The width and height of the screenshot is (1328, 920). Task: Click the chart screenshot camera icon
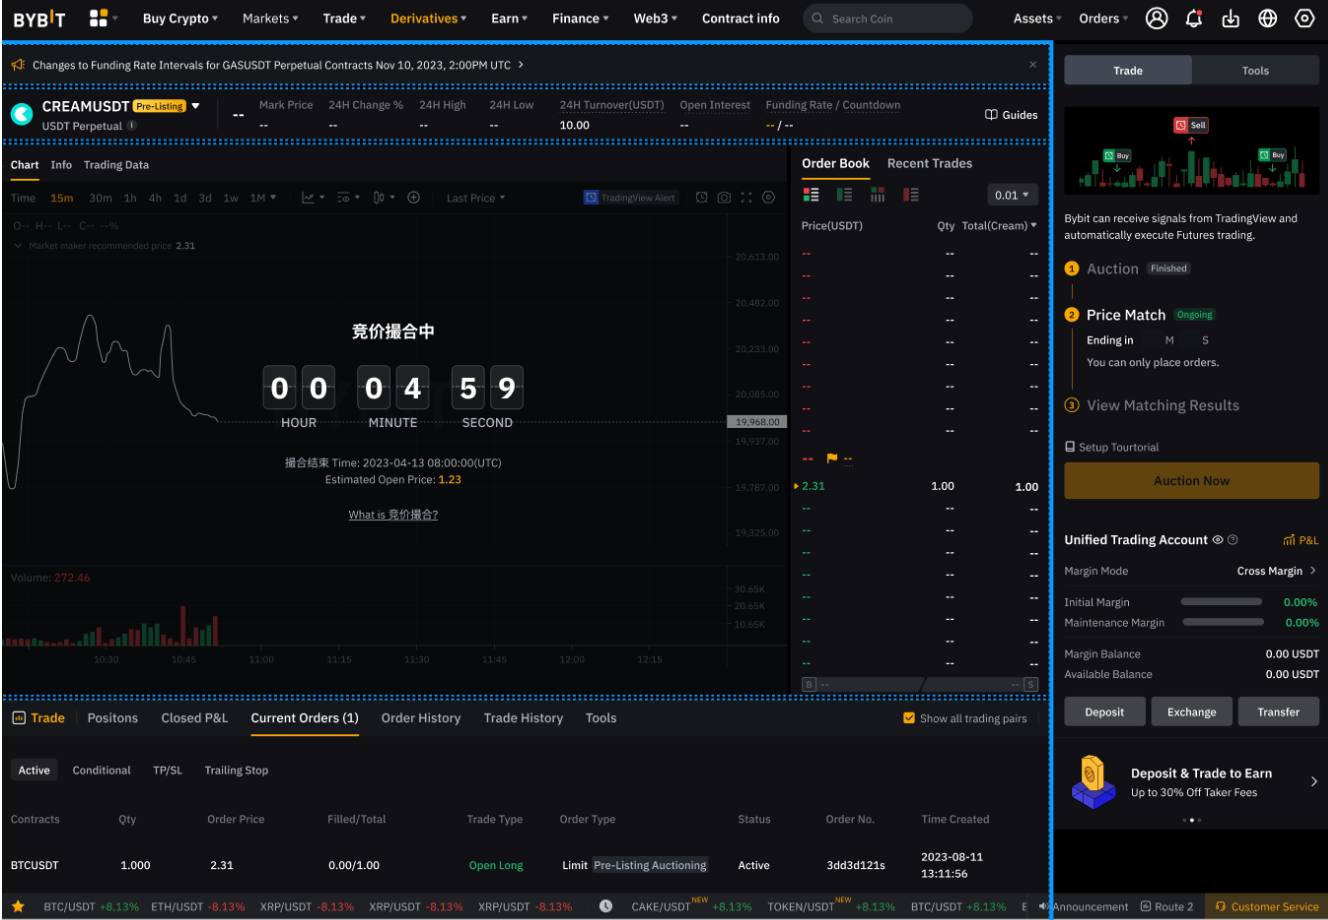click(x=724, y=198)
